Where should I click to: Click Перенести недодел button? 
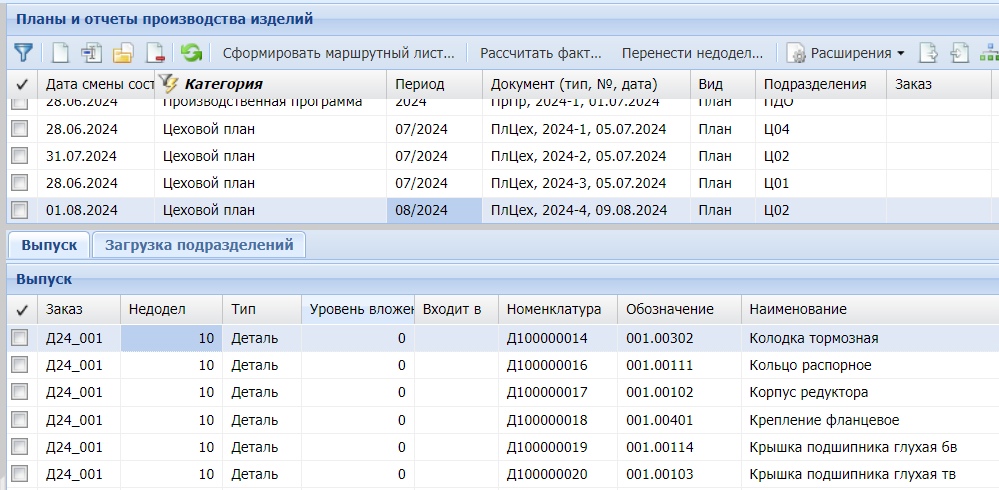pos(692,52)
